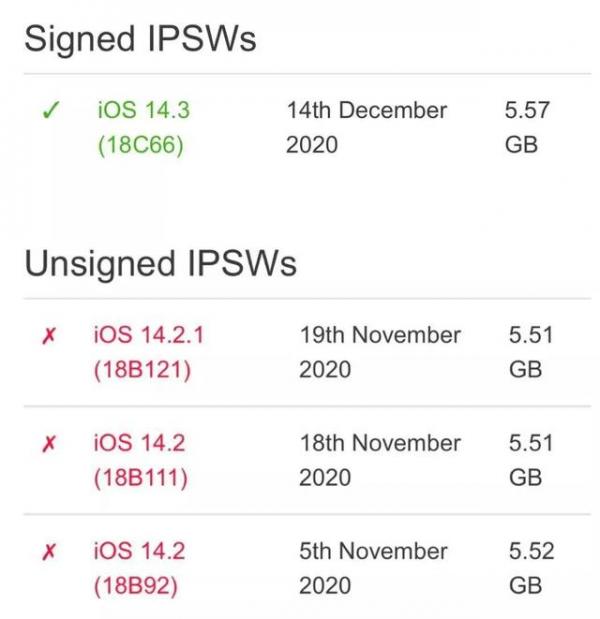Image resolution: width=600 pixels, height=619 pixels.
Task: Click the red X beside build 18B111
Action: (x=49, y=444)
